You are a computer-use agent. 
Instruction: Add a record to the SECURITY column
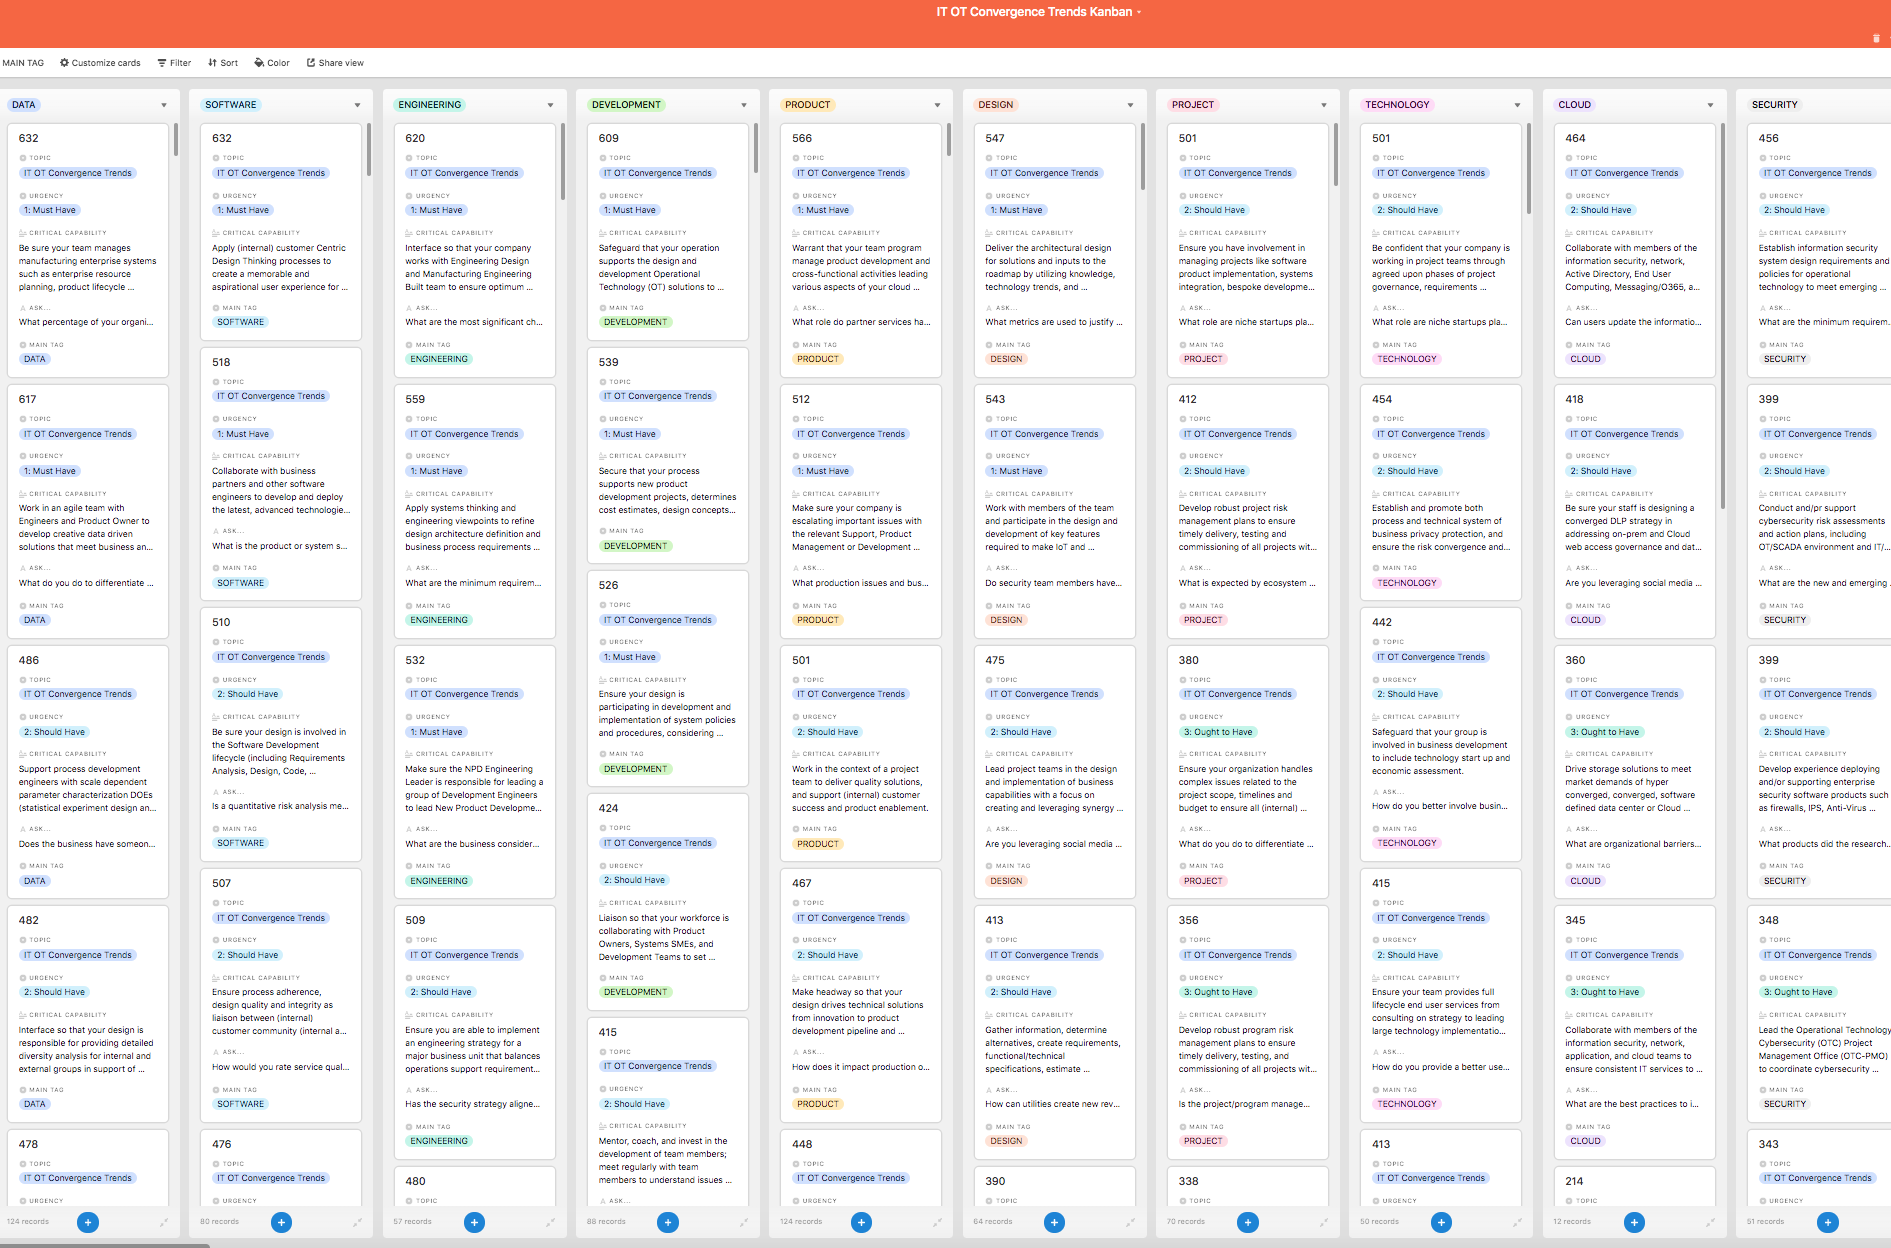1828,1222
